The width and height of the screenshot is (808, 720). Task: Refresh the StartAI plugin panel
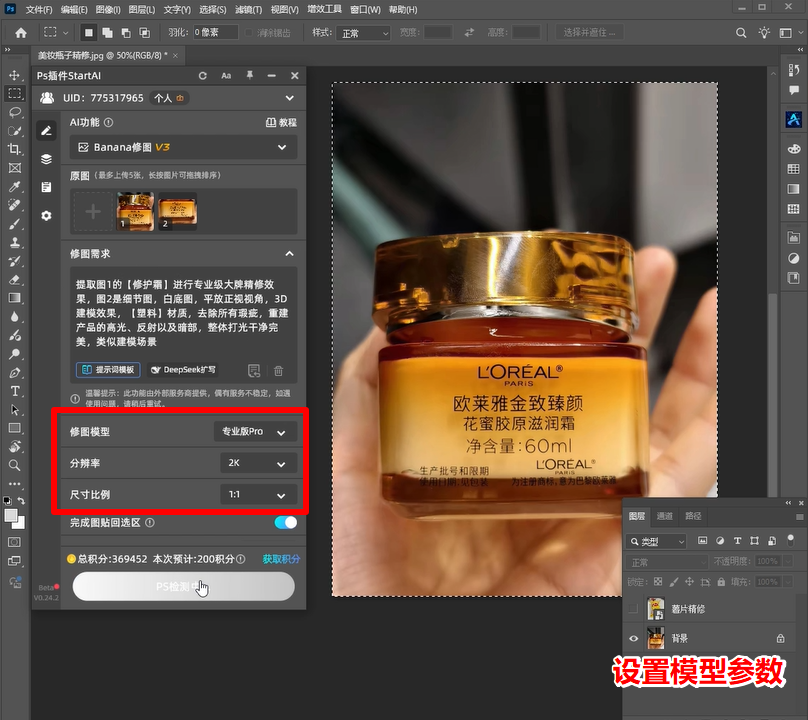tap(203, 76)
